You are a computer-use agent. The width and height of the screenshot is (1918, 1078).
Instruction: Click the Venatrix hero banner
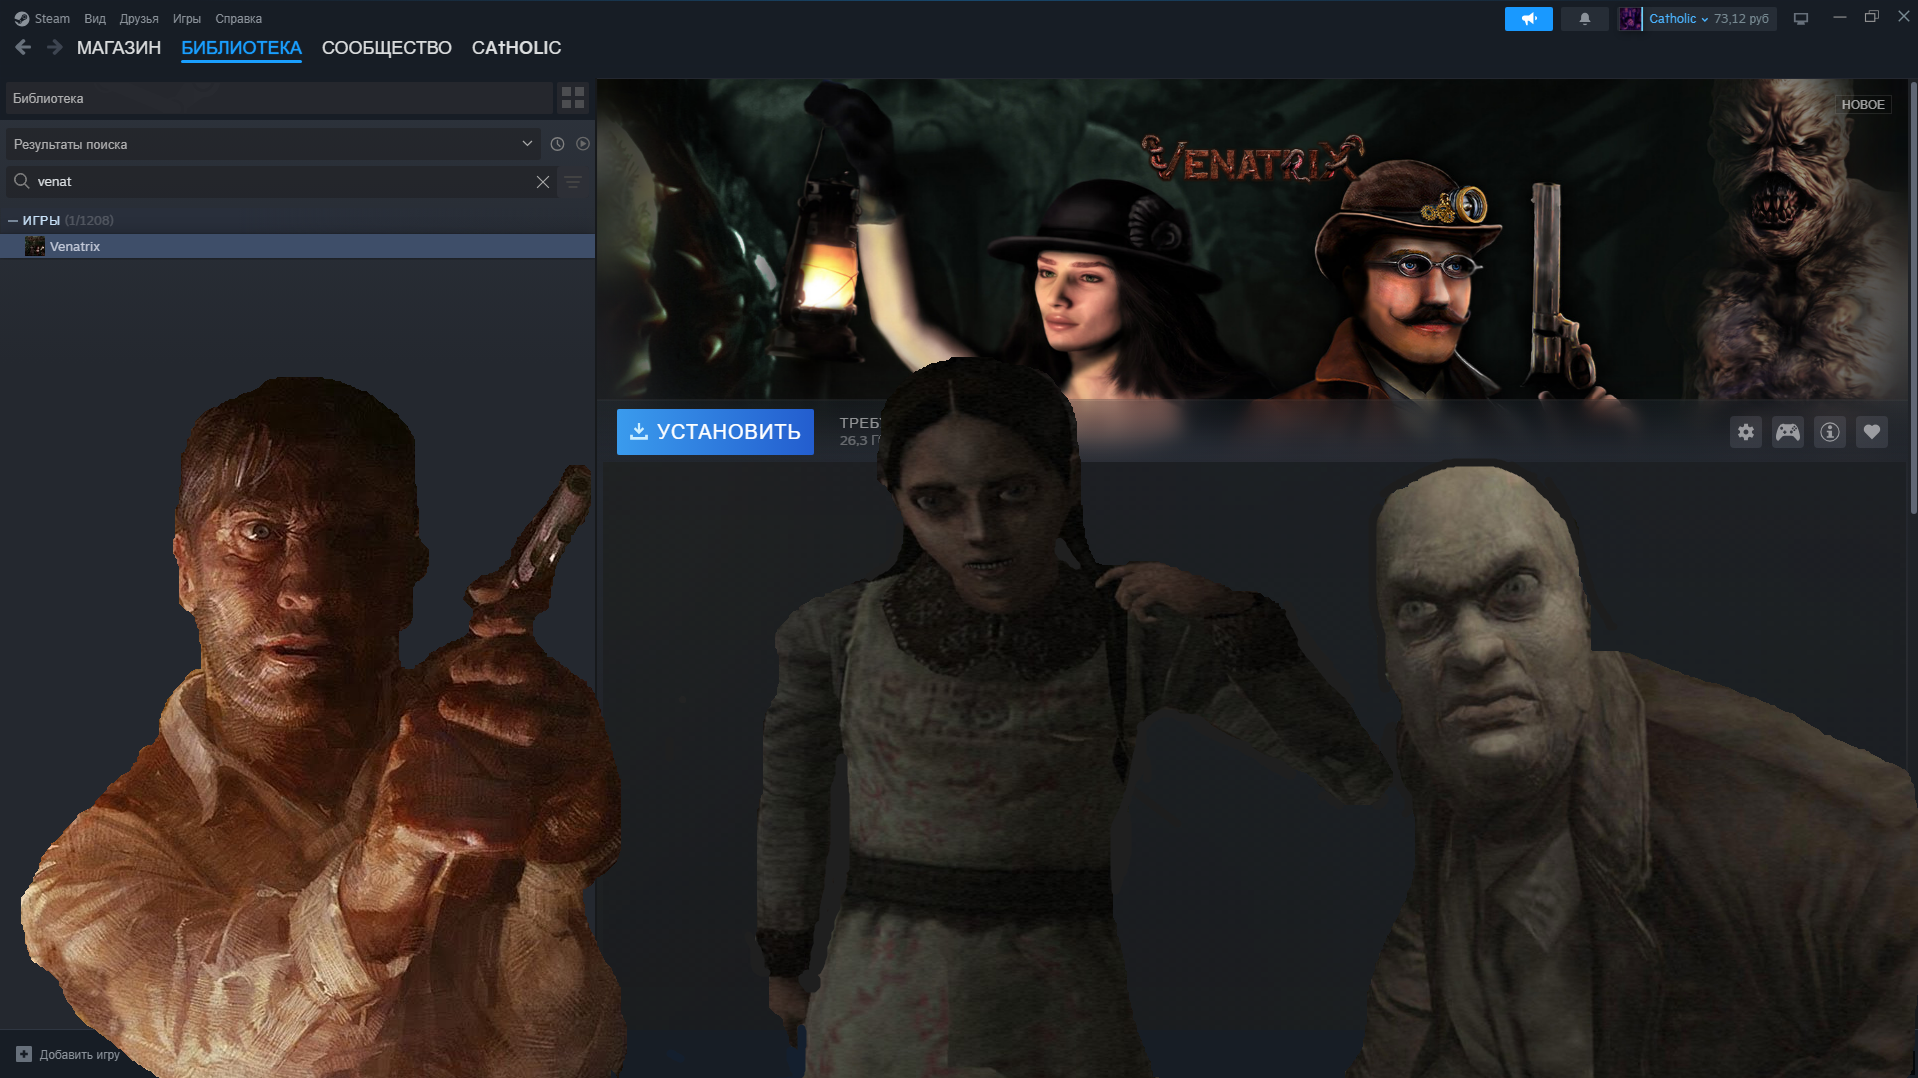point(1251,239)
